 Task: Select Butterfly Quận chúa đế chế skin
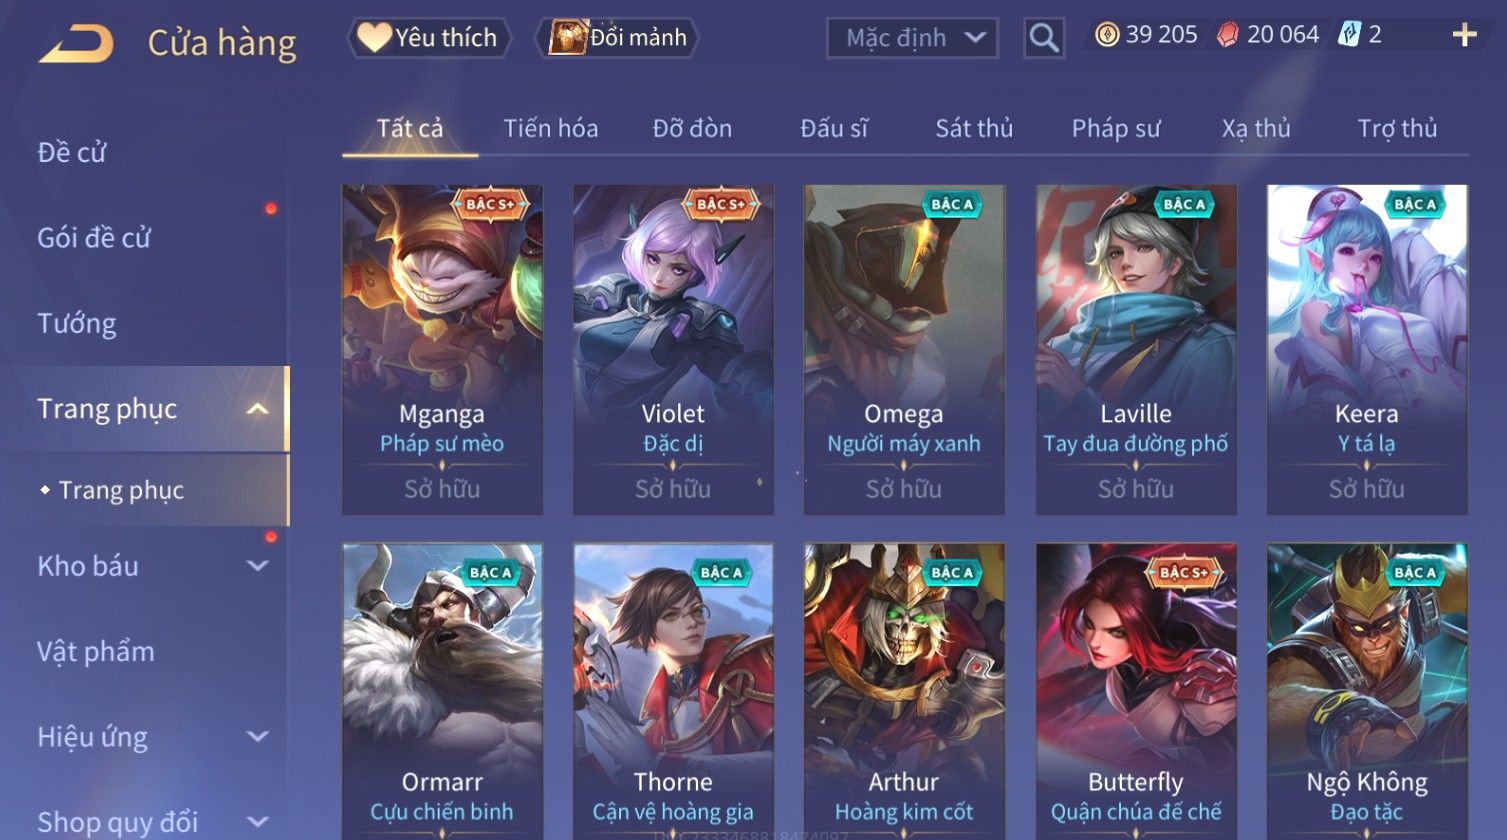[x=1136, y=690]
